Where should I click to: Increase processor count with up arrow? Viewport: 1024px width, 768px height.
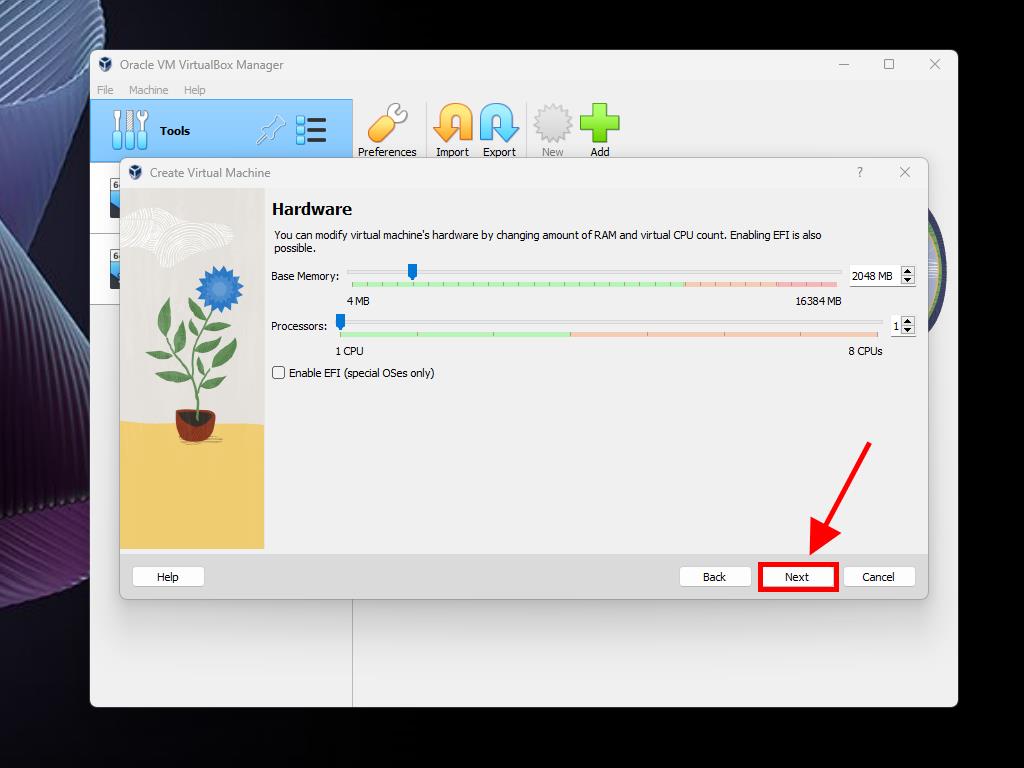click(x=908, y=321)
